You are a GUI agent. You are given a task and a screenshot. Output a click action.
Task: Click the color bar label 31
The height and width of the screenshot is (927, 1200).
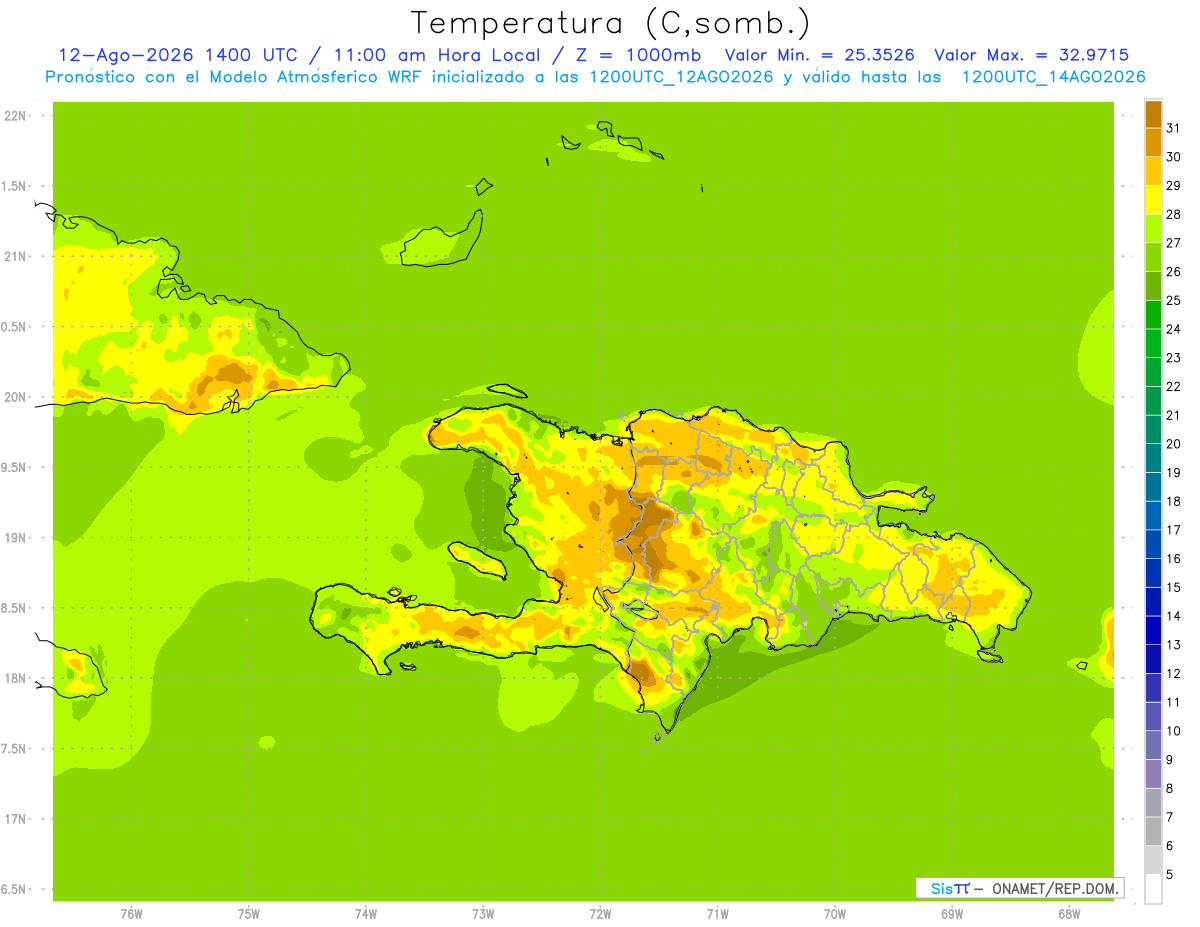pos(1173,128)
